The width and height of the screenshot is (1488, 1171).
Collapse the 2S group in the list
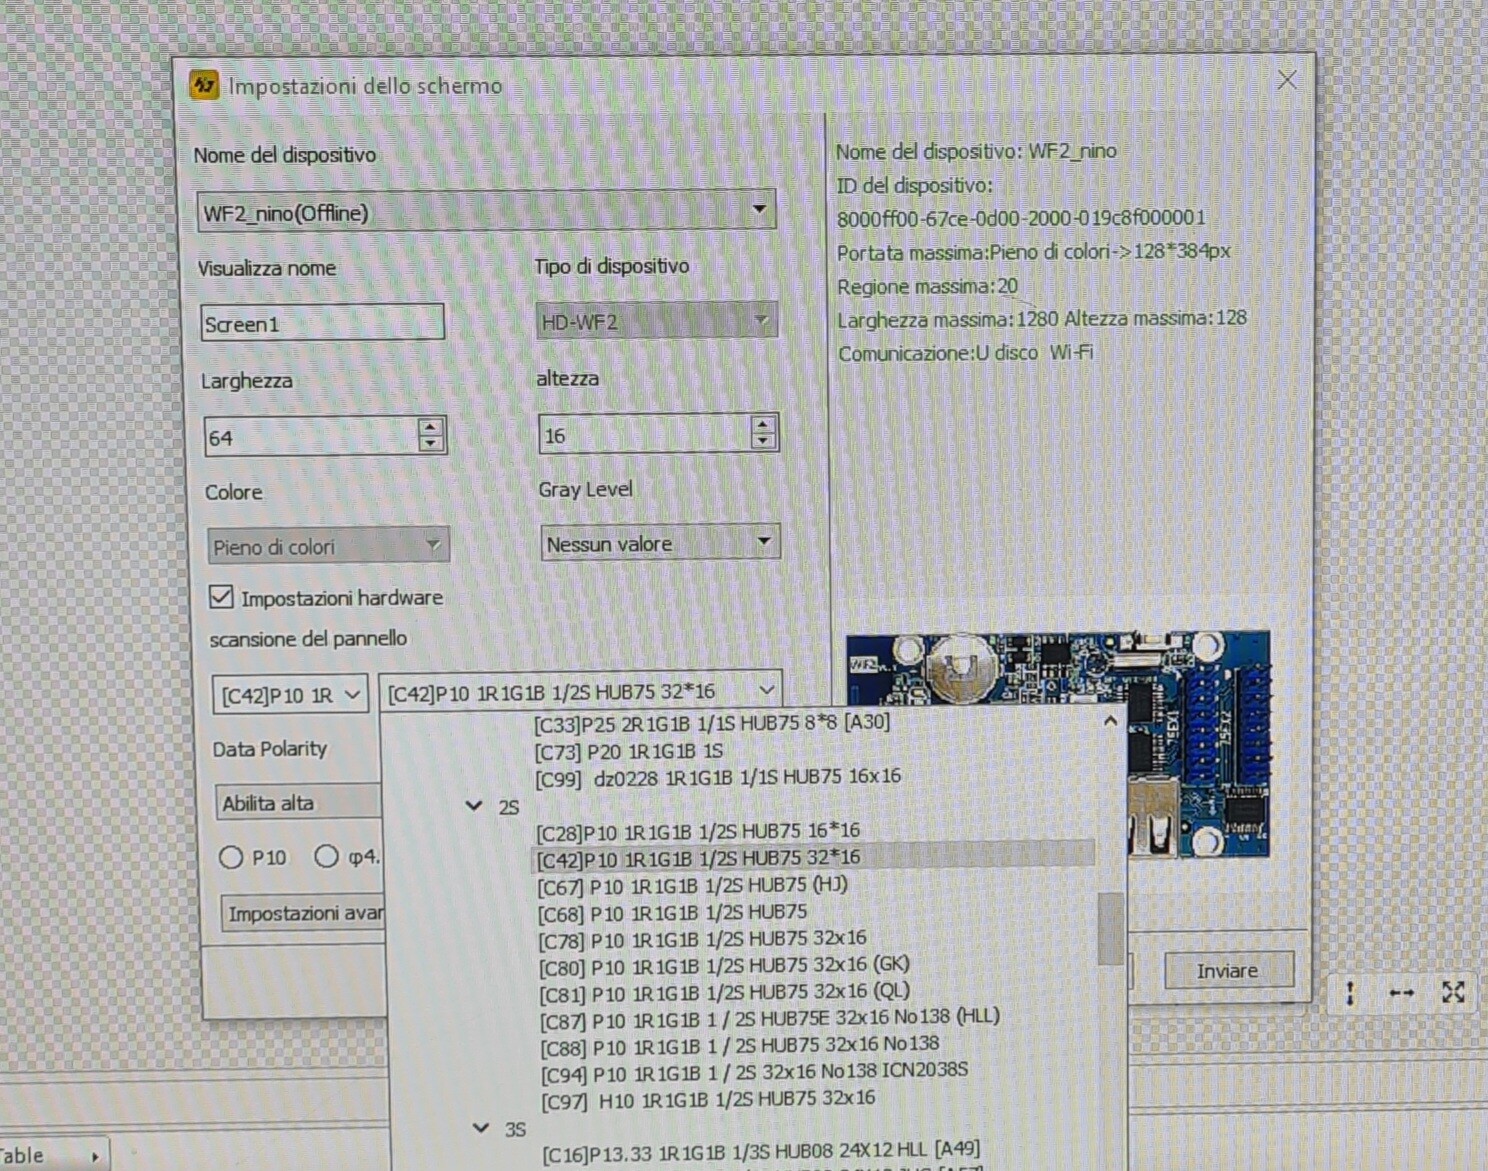tap(474, 806)
